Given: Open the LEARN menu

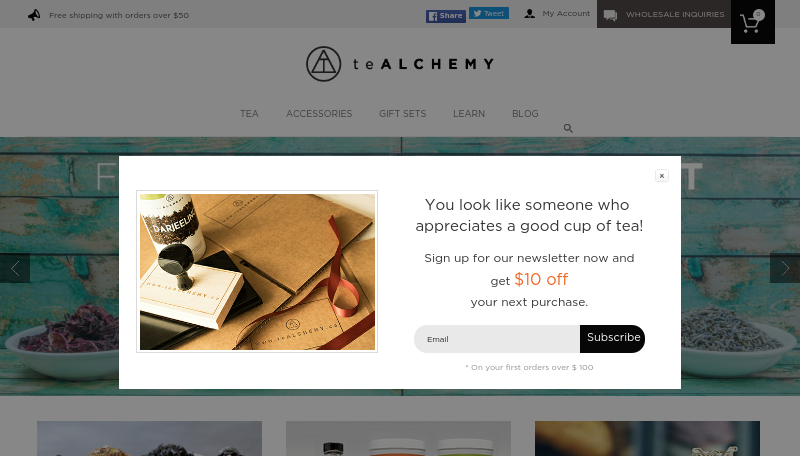Looking at the screenshot, I should 469,114.
